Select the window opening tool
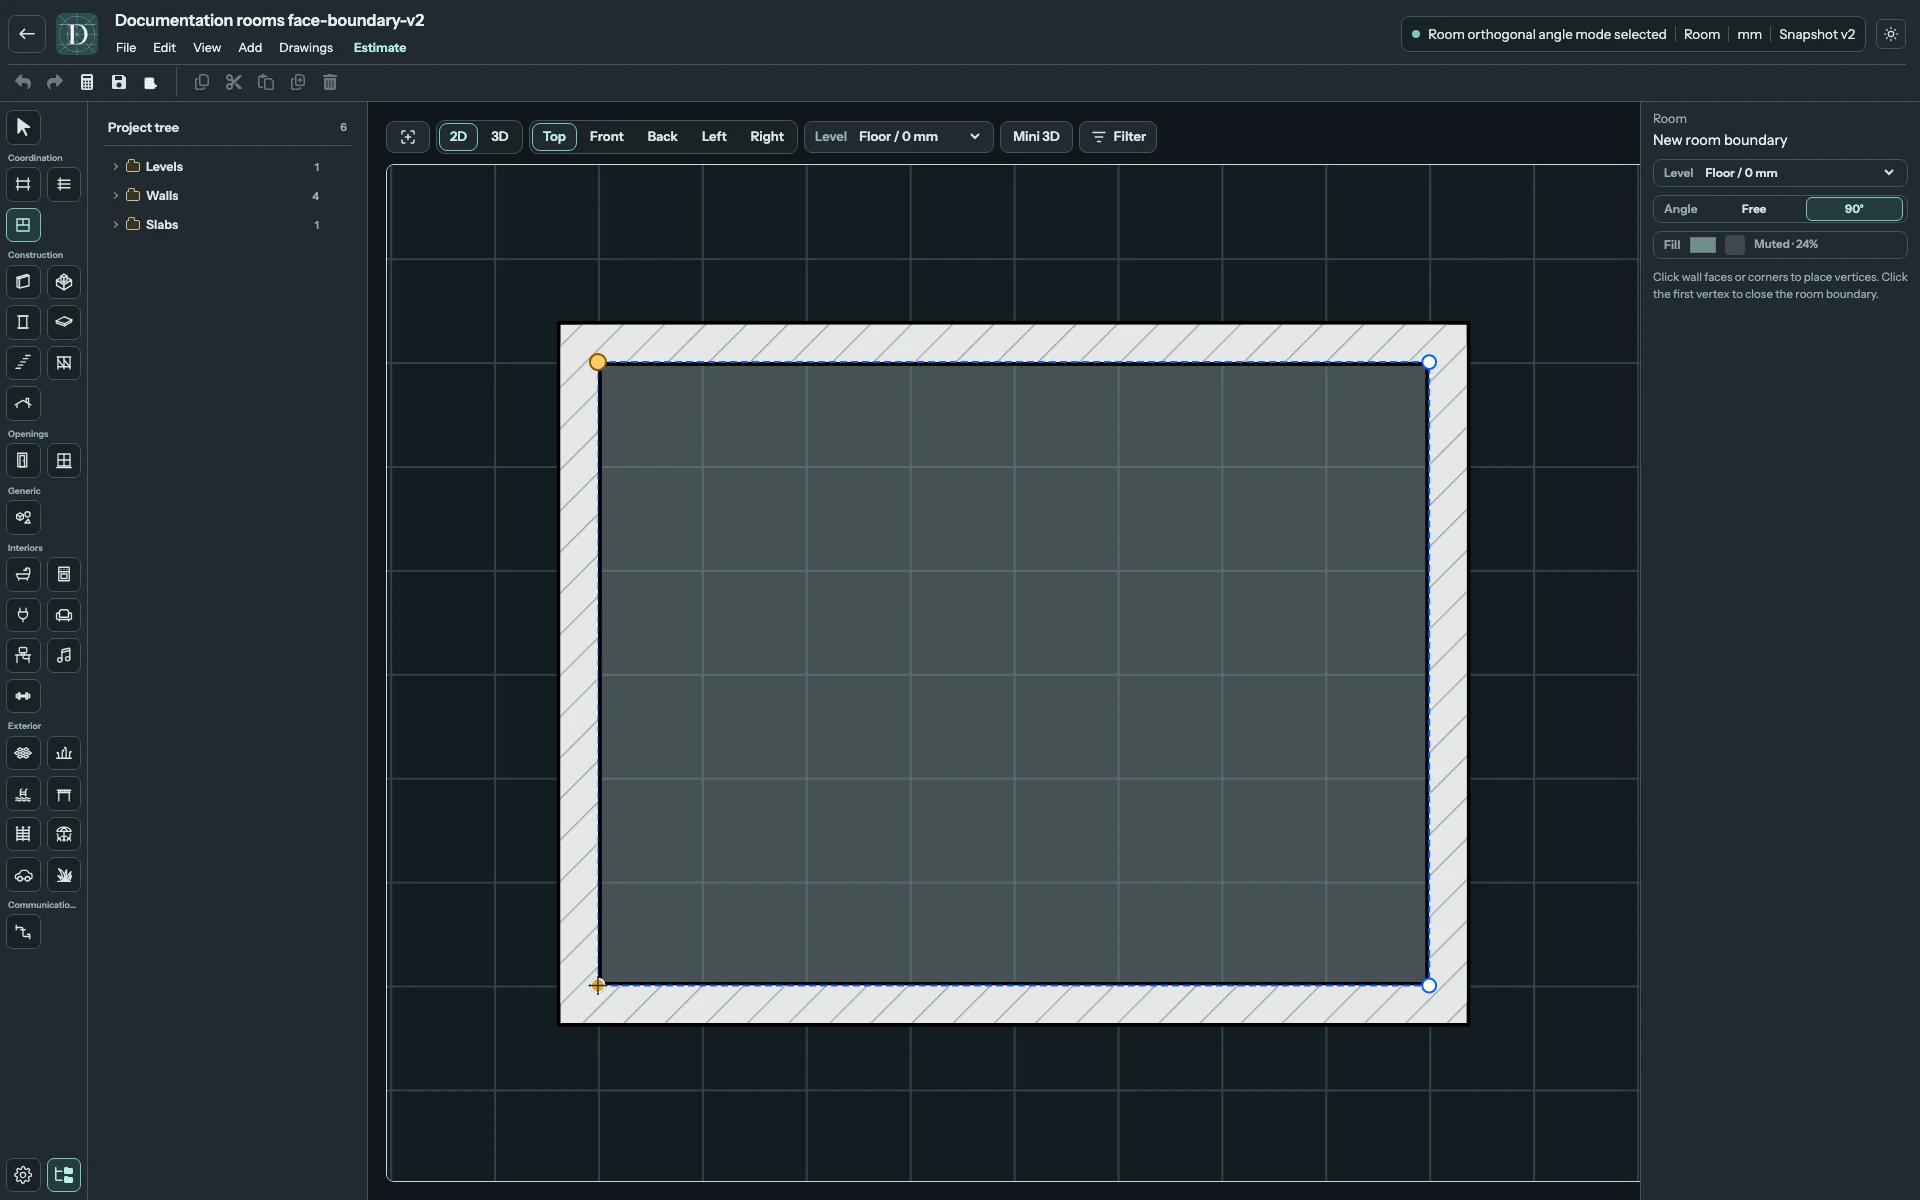Viewport: 1920px width, 1200px height. 64,461
